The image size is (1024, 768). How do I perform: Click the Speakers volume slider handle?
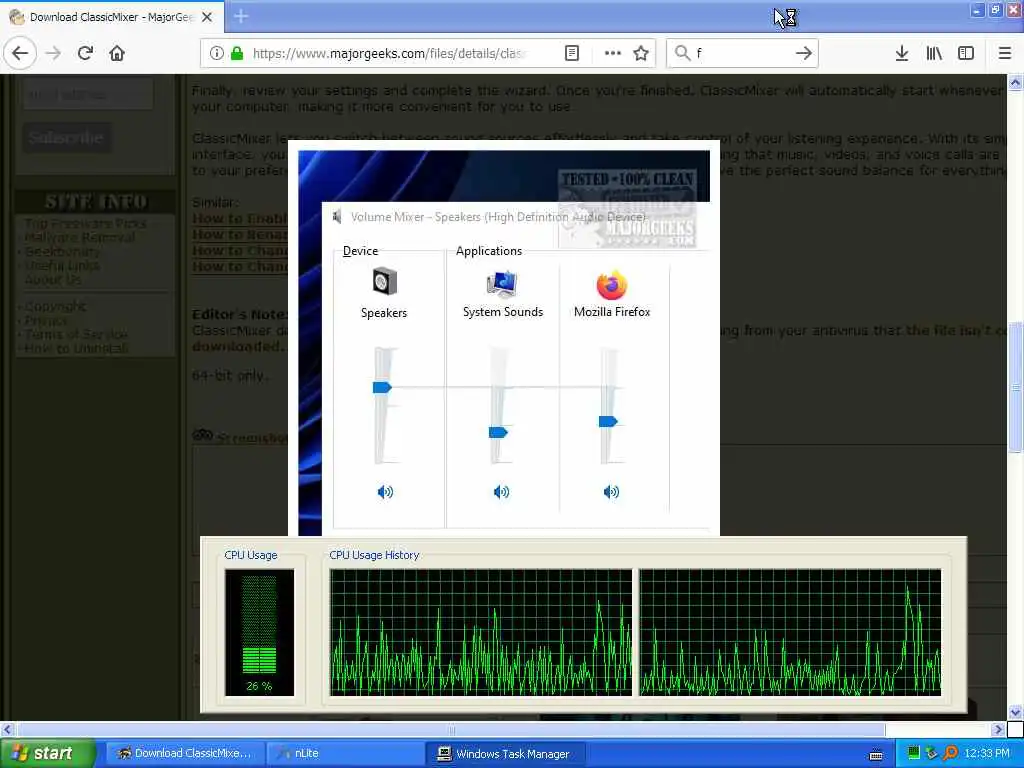382,387
